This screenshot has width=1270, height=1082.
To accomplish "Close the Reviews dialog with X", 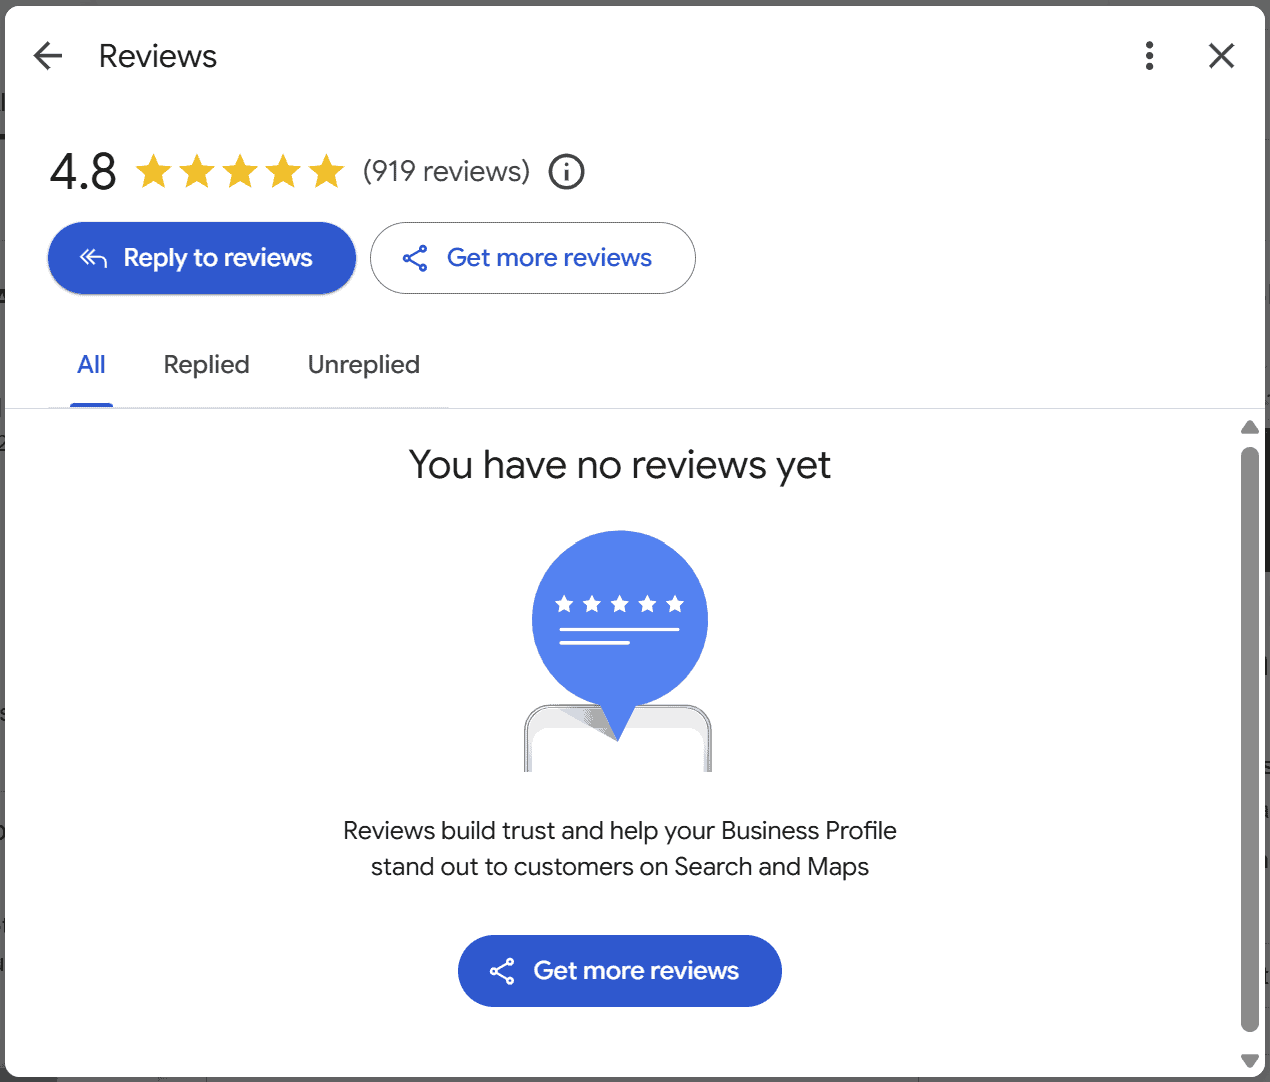I will (1221, 56).
